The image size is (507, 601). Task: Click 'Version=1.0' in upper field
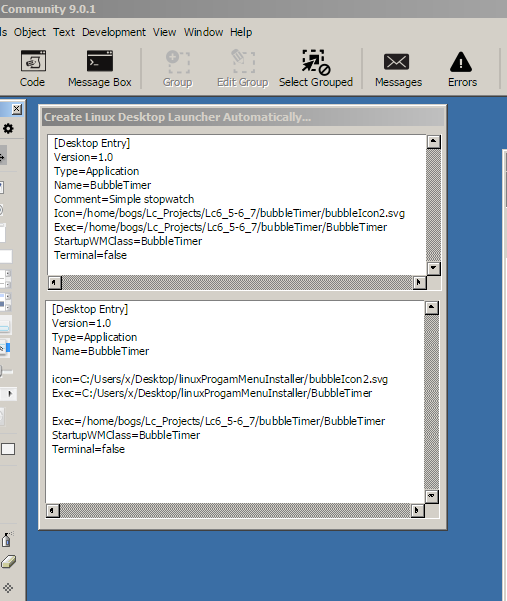point(83,157)
